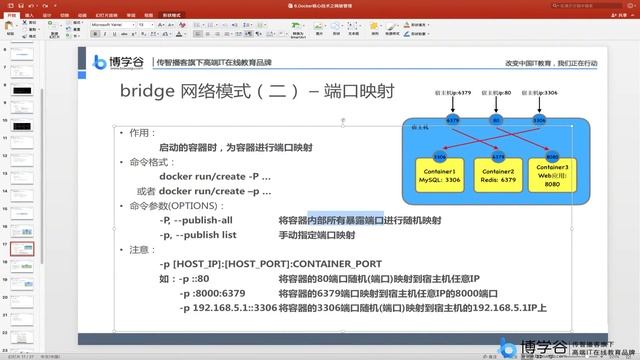640x360 pixels.
Task: Increase the font size
Action: 161,25
